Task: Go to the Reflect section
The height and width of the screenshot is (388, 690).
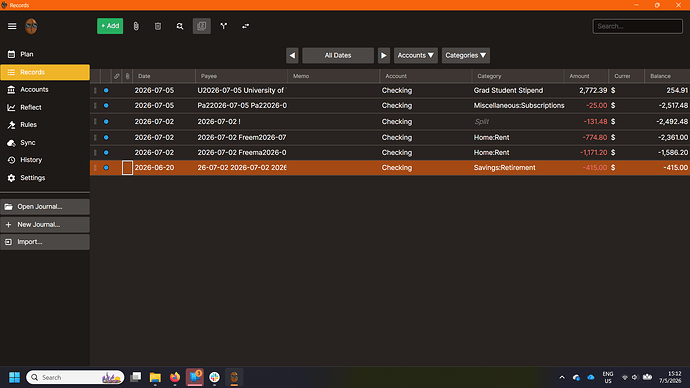Action: click(x=45, y=107)
